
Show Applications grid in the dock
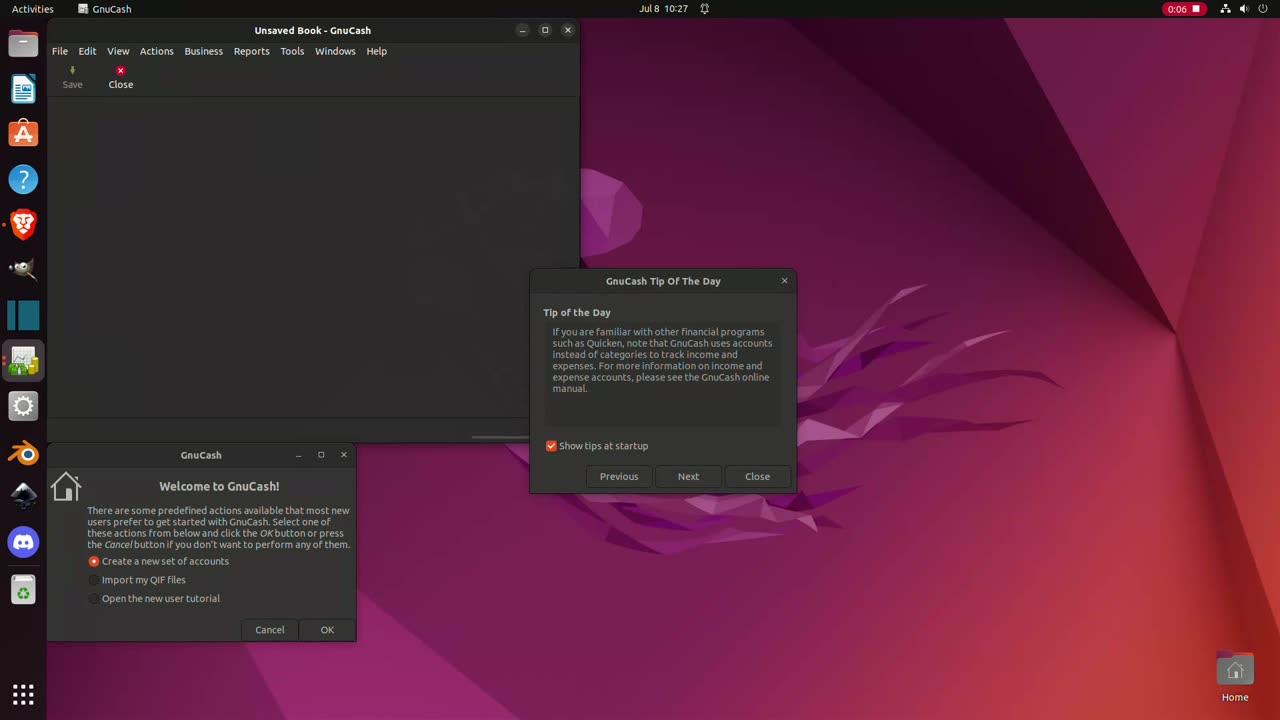23,694
